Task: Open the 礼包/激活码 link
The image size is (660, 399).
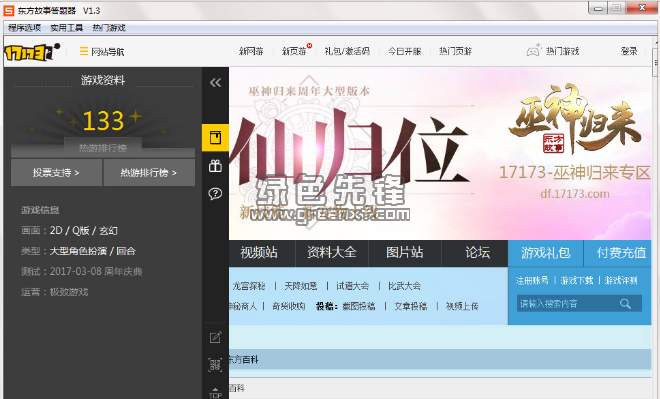Action: click(347, 51)
